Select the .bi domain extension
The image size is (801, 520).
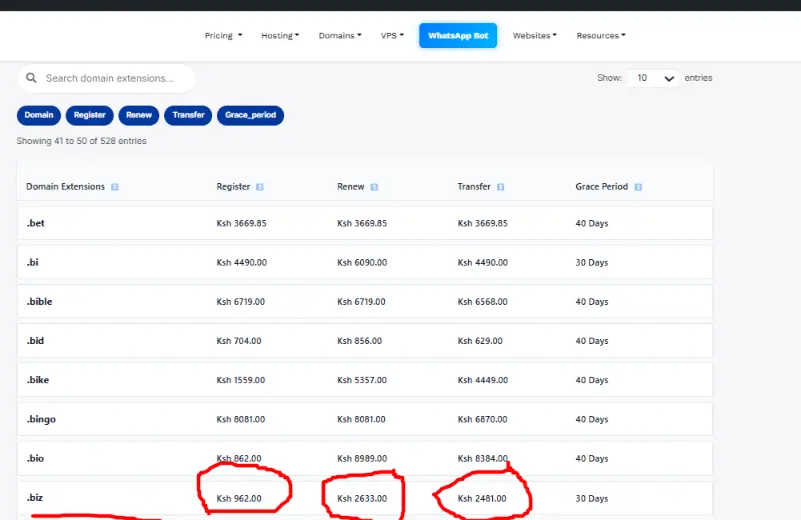[33, 262]
